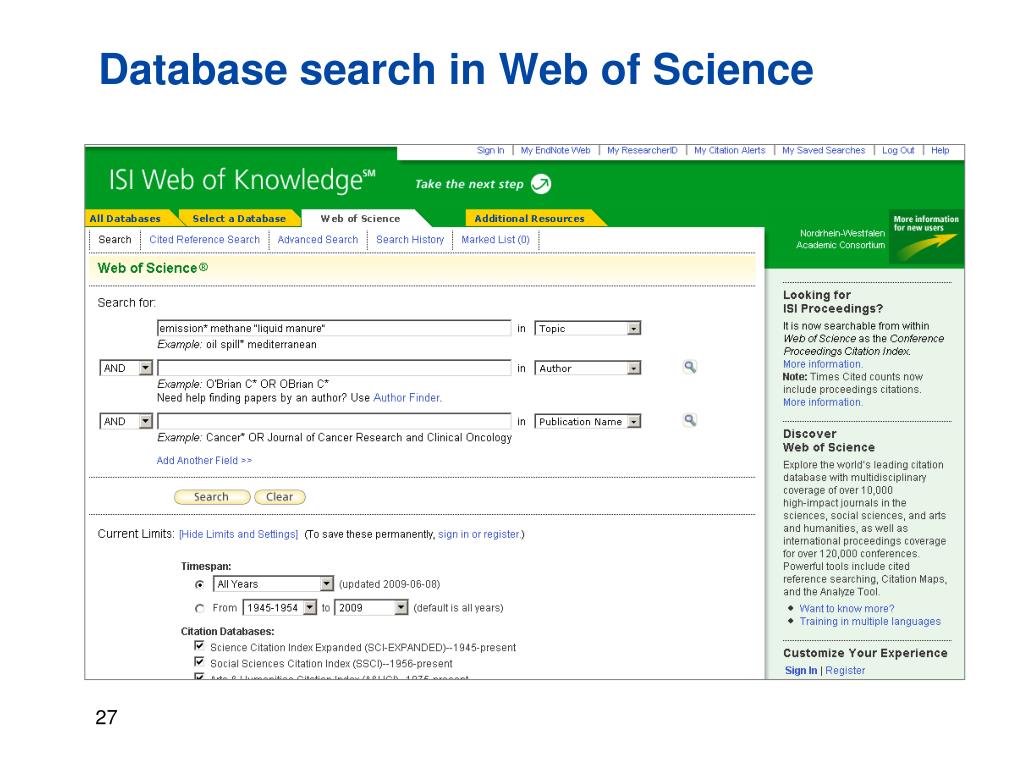Uncheck Social Sciences Citation Index checkbox

tap(199, 662)
